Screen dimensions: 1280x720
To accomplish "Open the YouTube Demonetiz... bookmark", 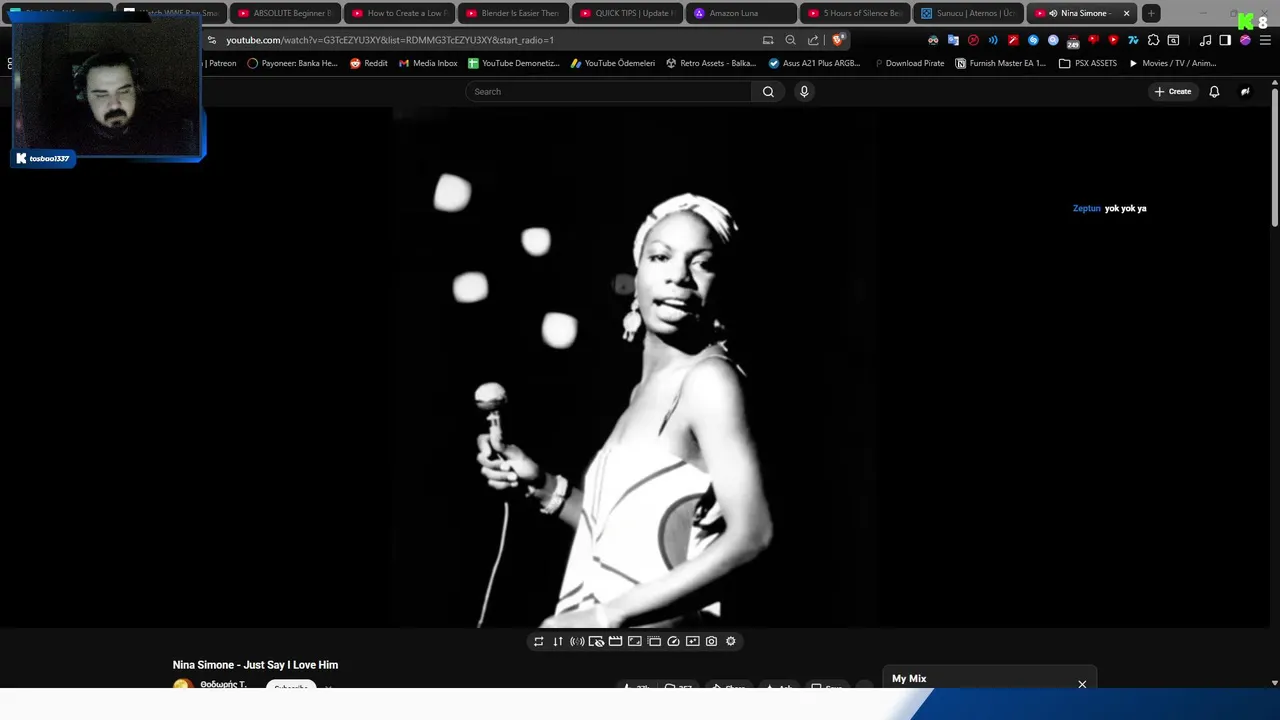I will (x=514, y=63).
